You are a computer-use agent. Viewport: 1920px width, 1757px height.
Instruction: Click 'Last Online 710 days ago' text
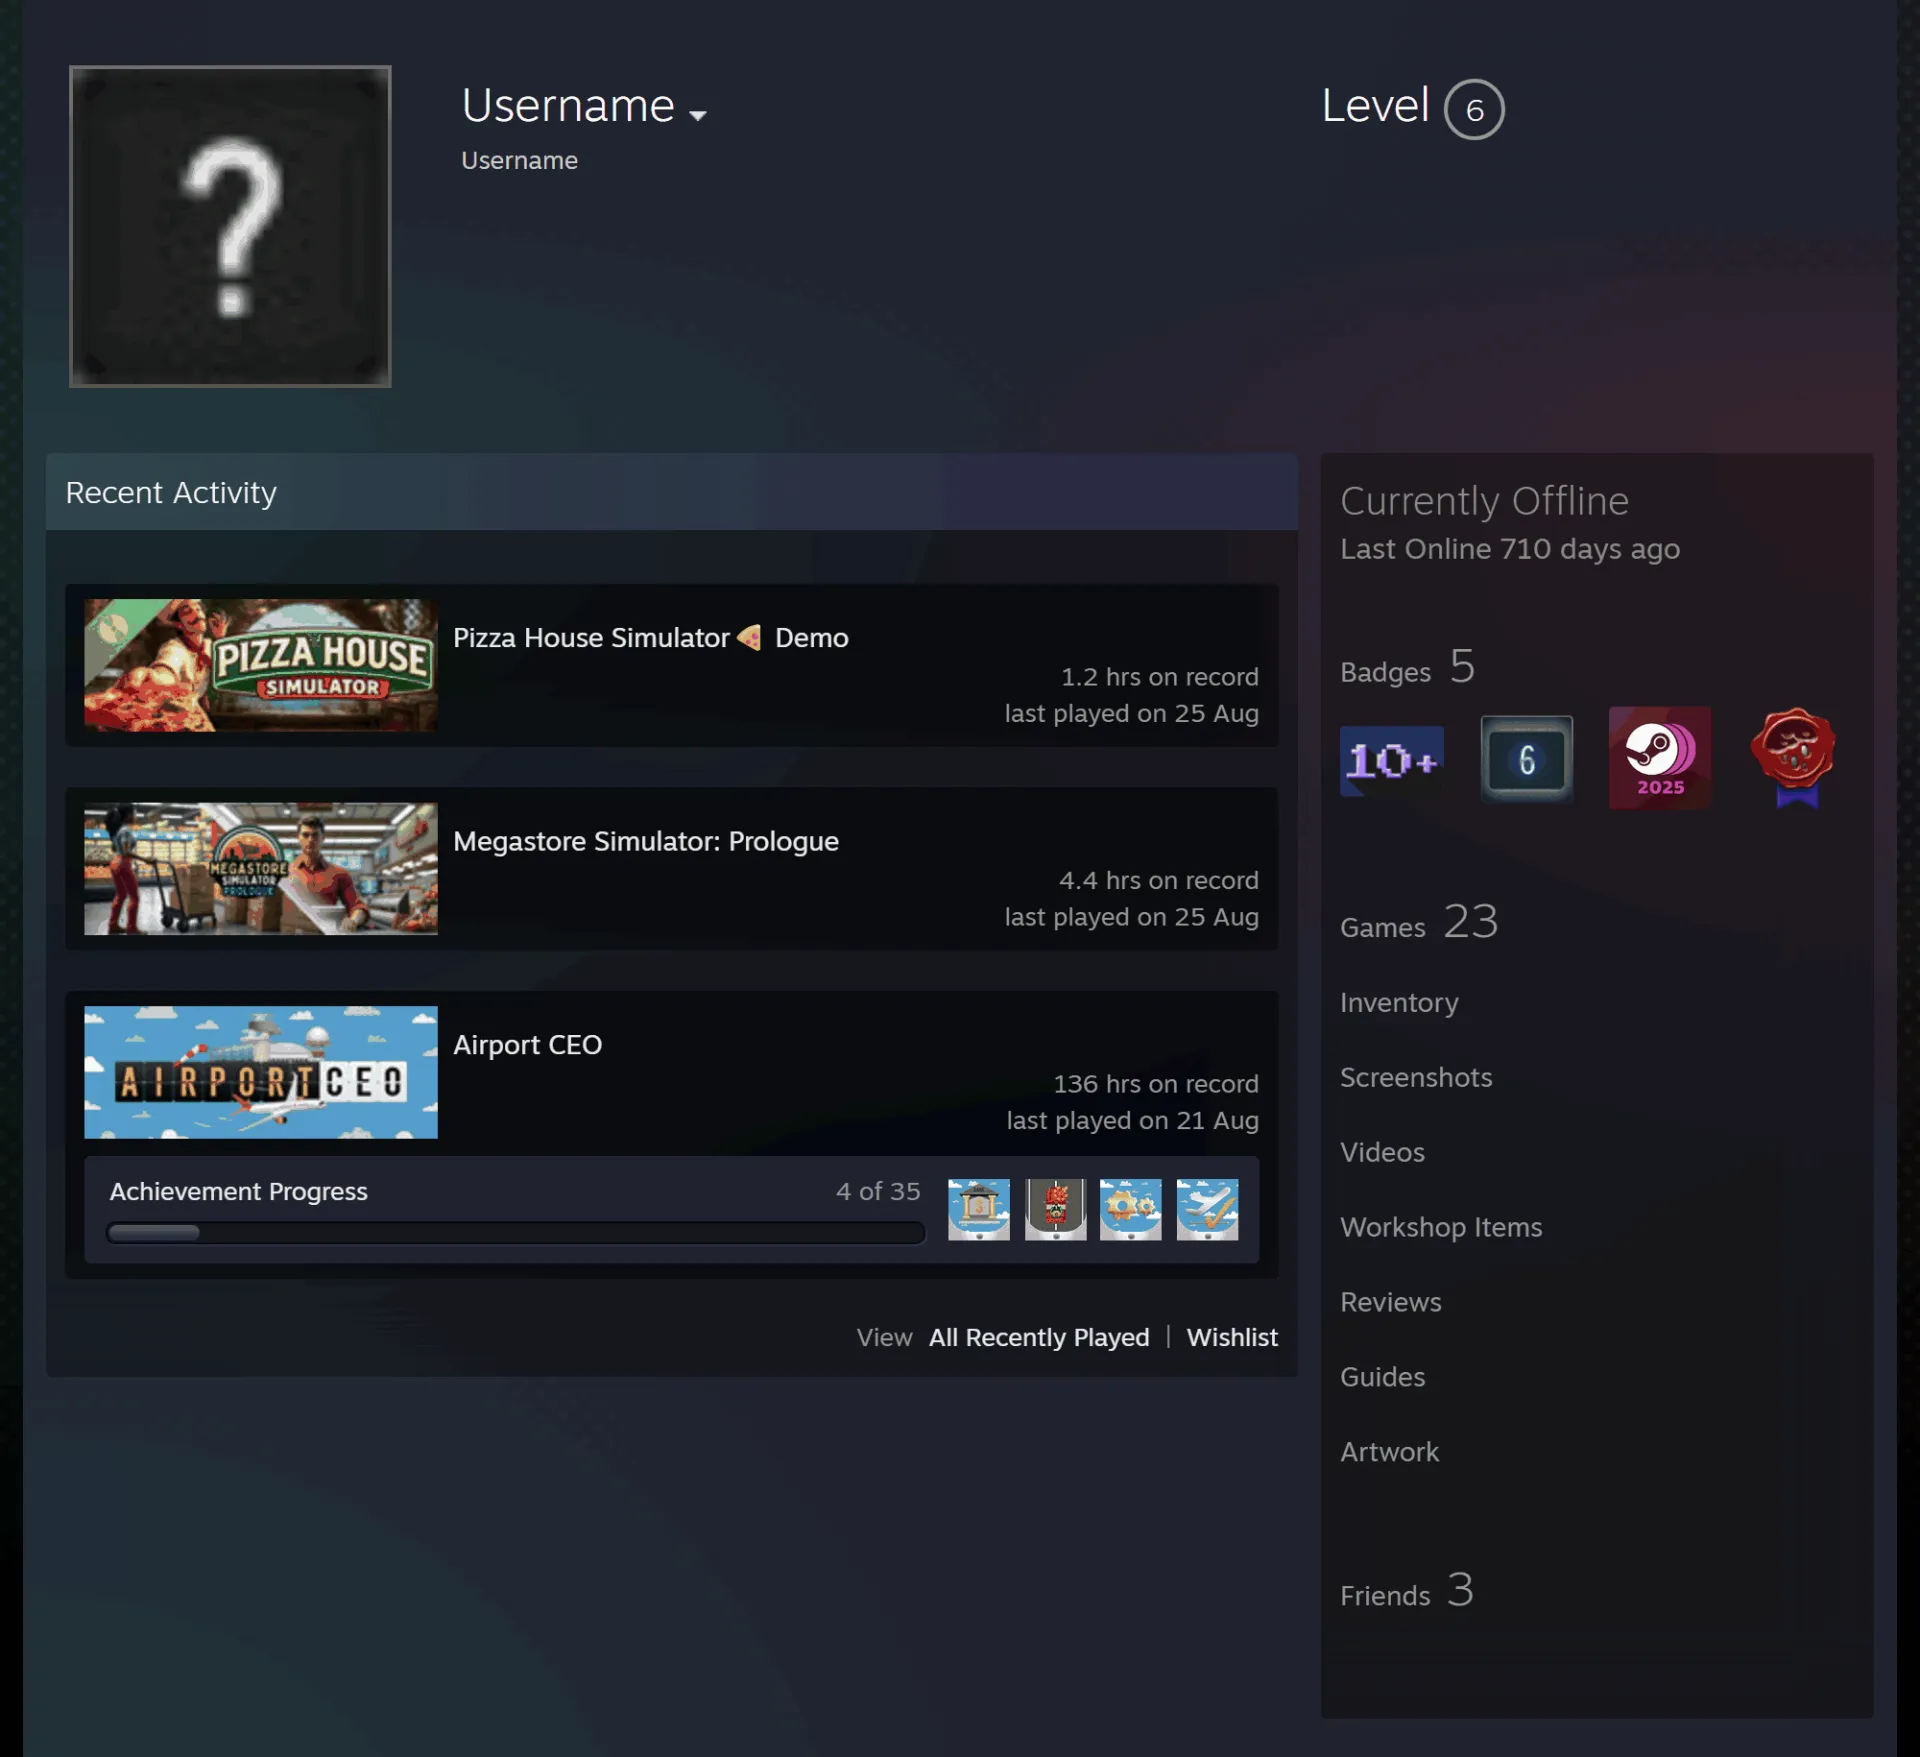[x=1510, y=549]
